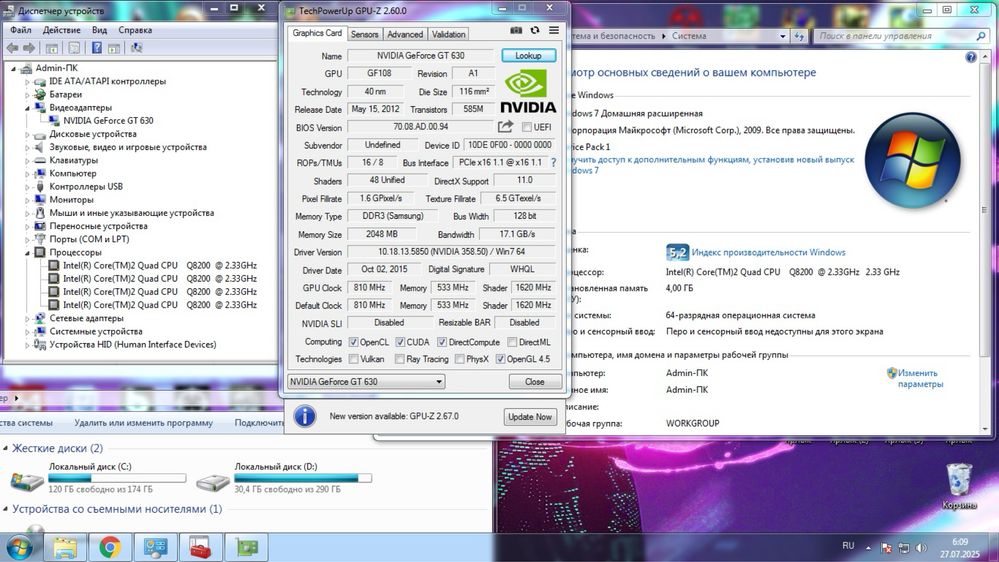Click the GPU-Z screenshot camera icon
The height and width of the screenshot is (562, 999).
pyautogui.click(x=516, y=31)
